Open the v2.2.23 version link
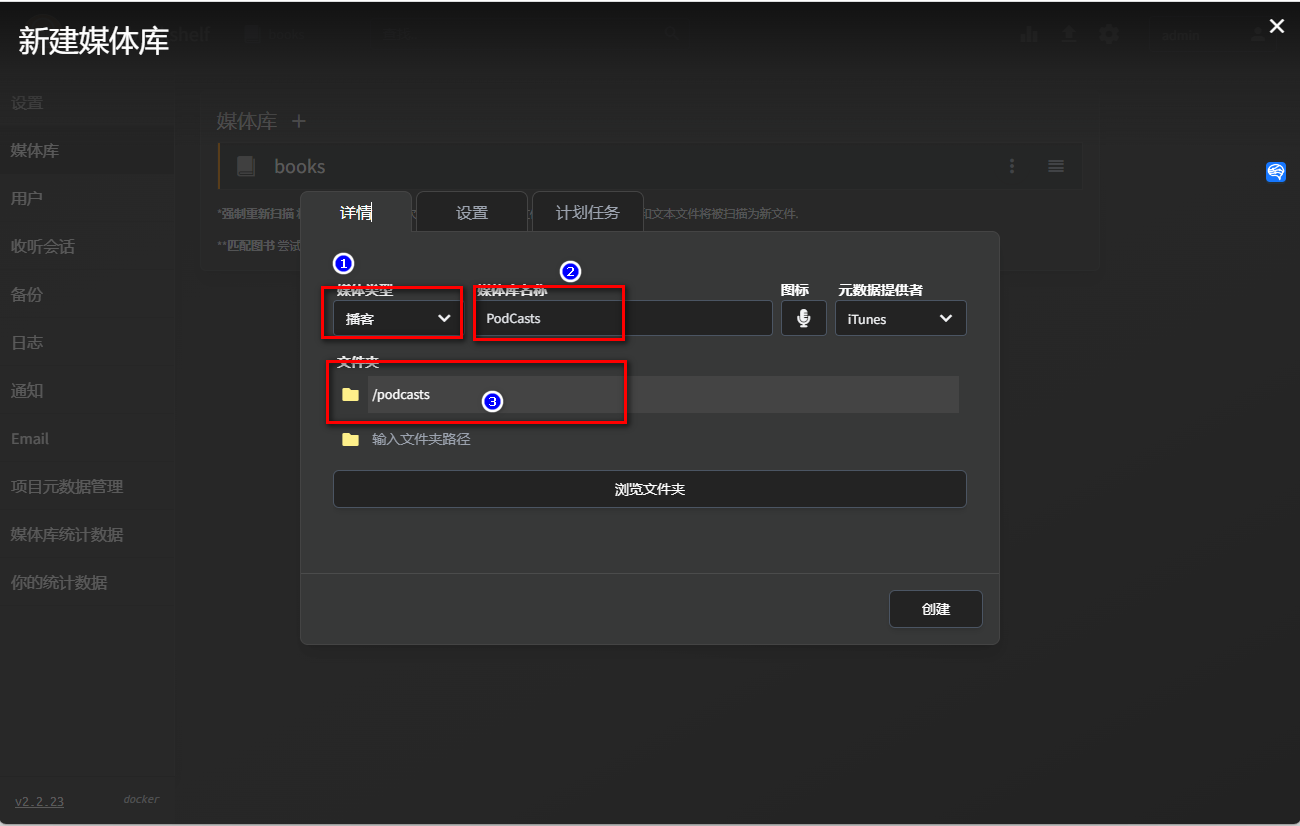Image resolution: width=1300 pixels, height=826 pixels. pos(39,801)
